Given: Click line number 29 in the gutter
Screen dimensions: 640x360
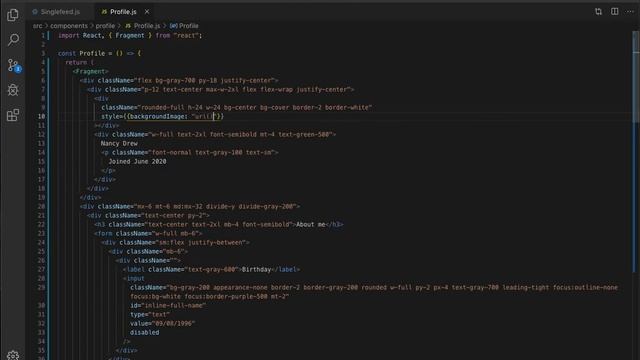Looking at the screenshot, I should pyautogui.click(x=41, y=287).
